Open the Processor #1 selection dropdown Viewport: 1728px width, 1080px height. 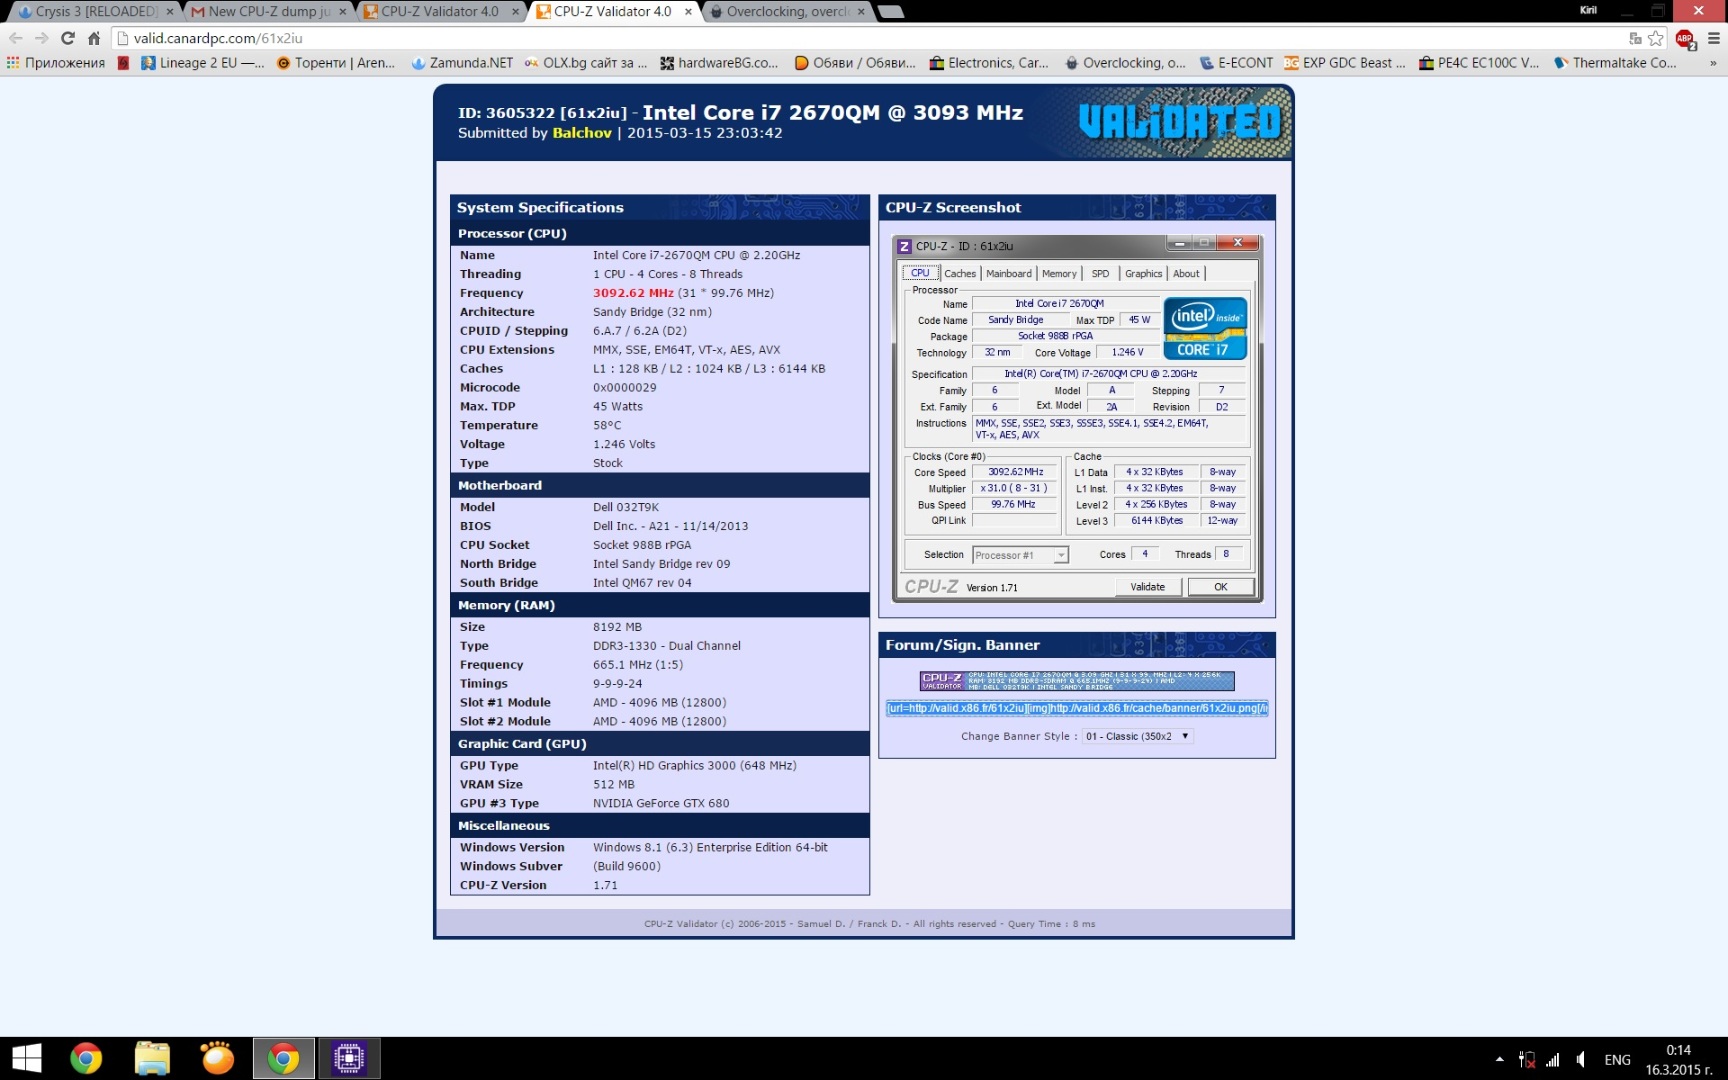point(1020,555)
